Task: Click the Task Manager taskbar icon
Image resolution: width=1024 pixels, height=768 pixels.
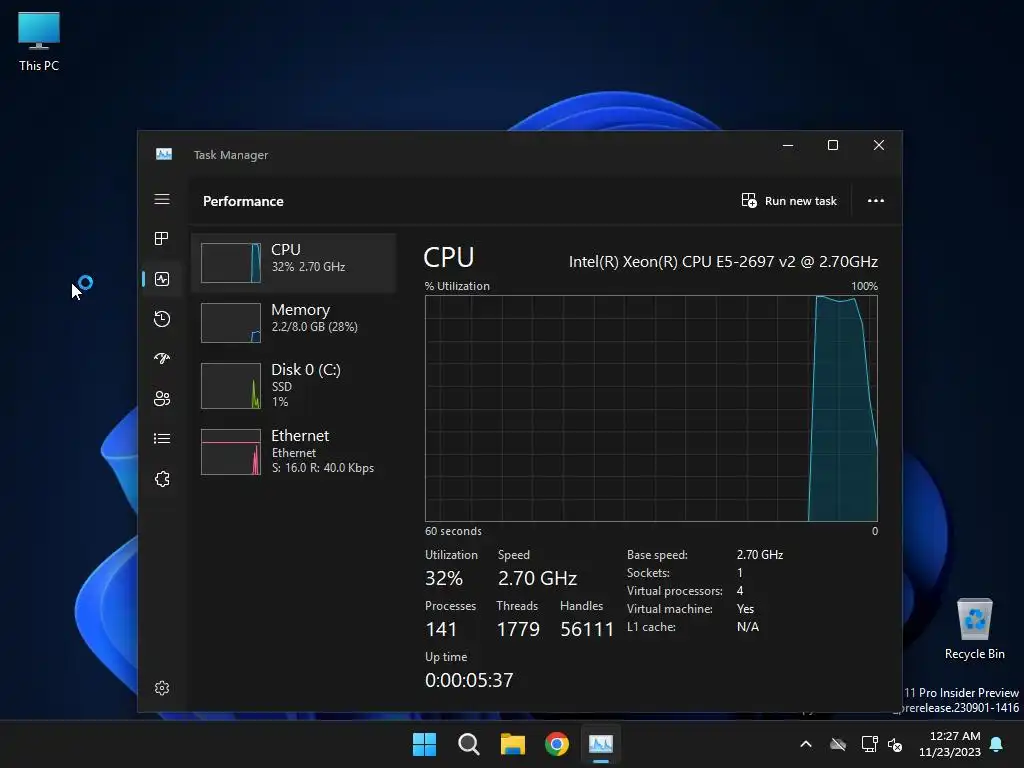Action: click(x=601, y=744)
